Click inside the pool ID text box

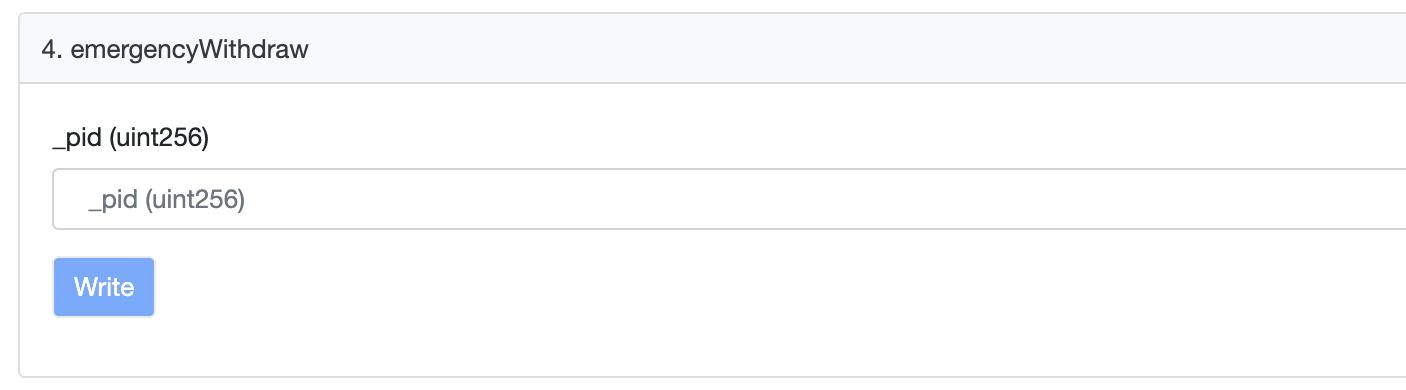pyautogui.click(x=729, y=199)
